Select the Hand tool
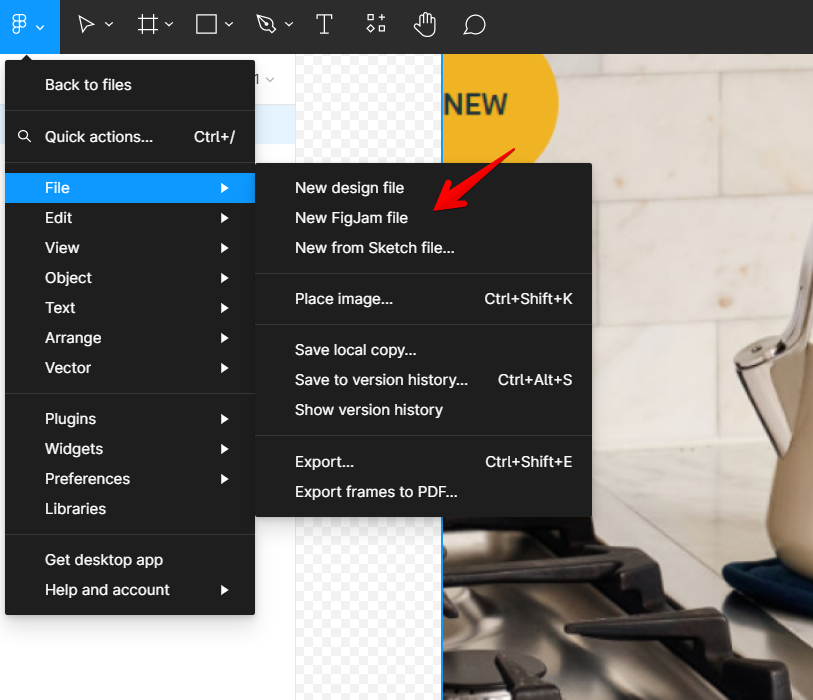 pyautogui.click(x=426, y=25)
